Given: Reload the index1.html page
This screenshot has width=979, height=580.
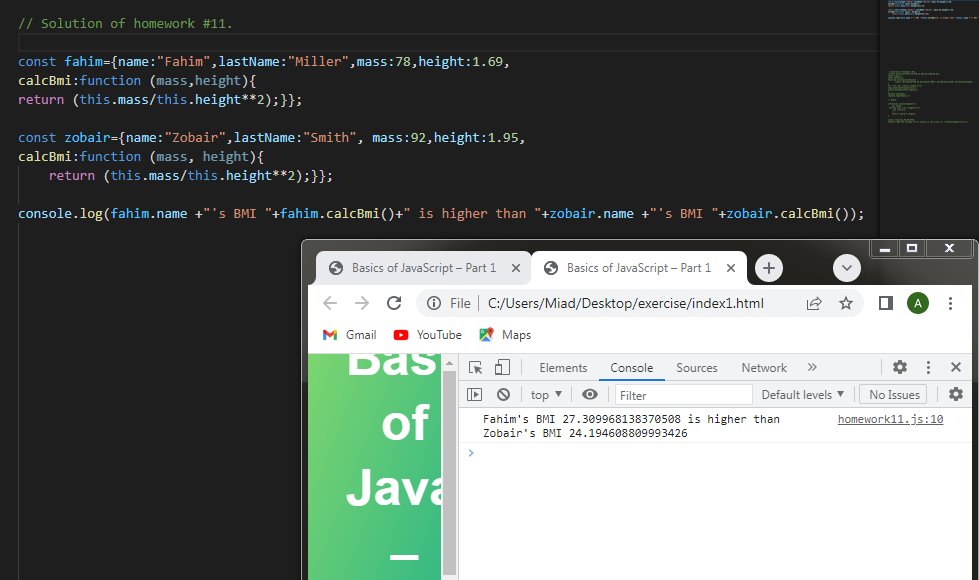Looking at the screenshot, I should tap(394, 303).
